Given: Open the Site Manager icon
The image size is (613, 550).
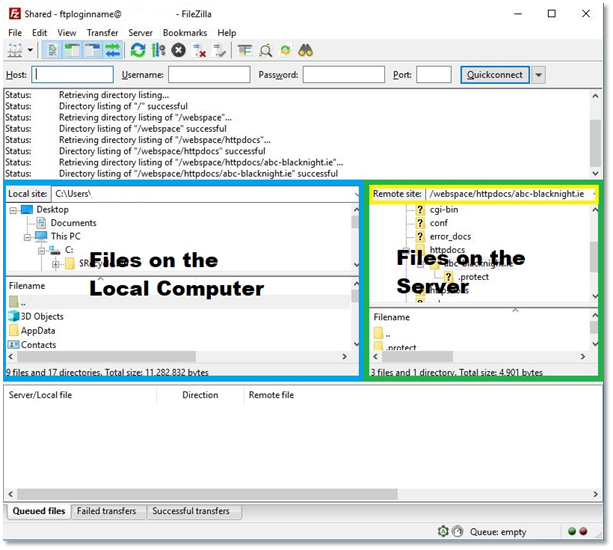Looking at the screenshot, I should (x=15, y=50).
